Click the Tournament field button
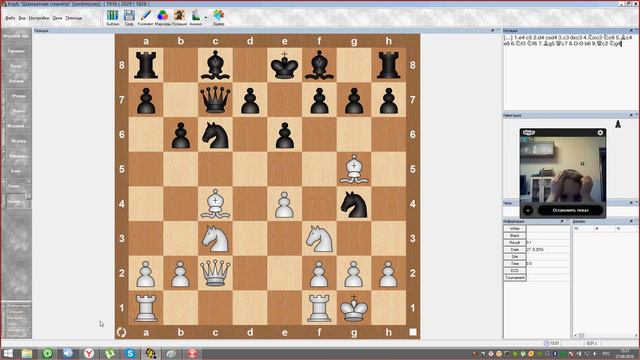The width and height of the screenshot is (640, 360). (515, 278)
